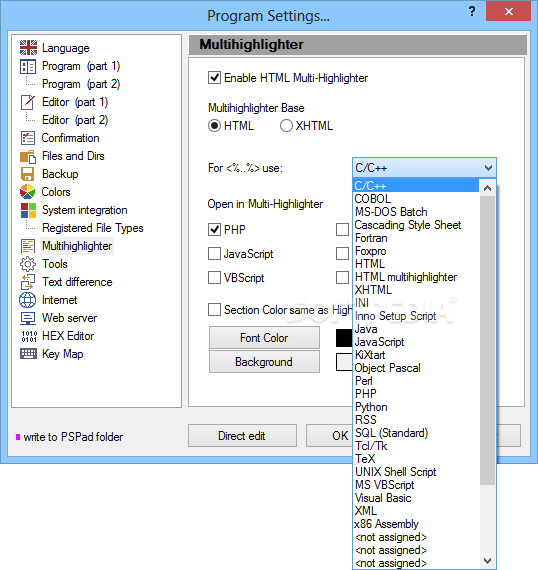
Task: Click the help question mark icon
Action: click(472, 11)
